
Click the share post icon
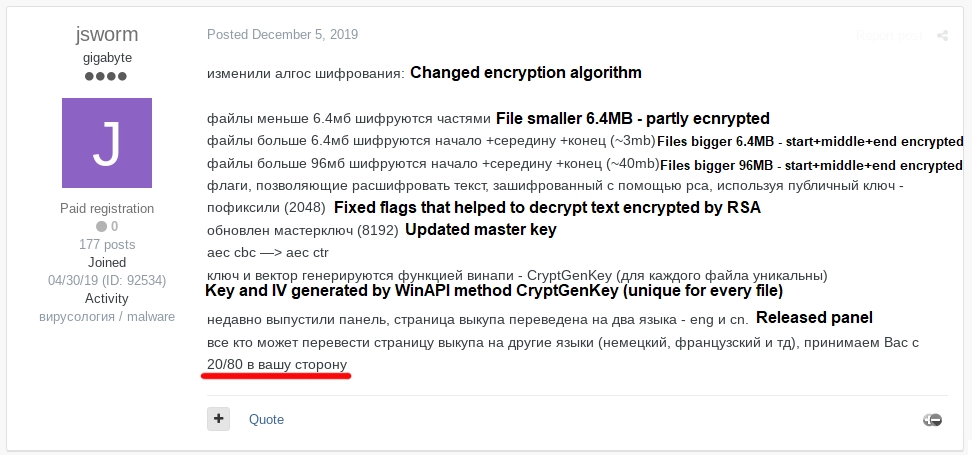[942, 36]
